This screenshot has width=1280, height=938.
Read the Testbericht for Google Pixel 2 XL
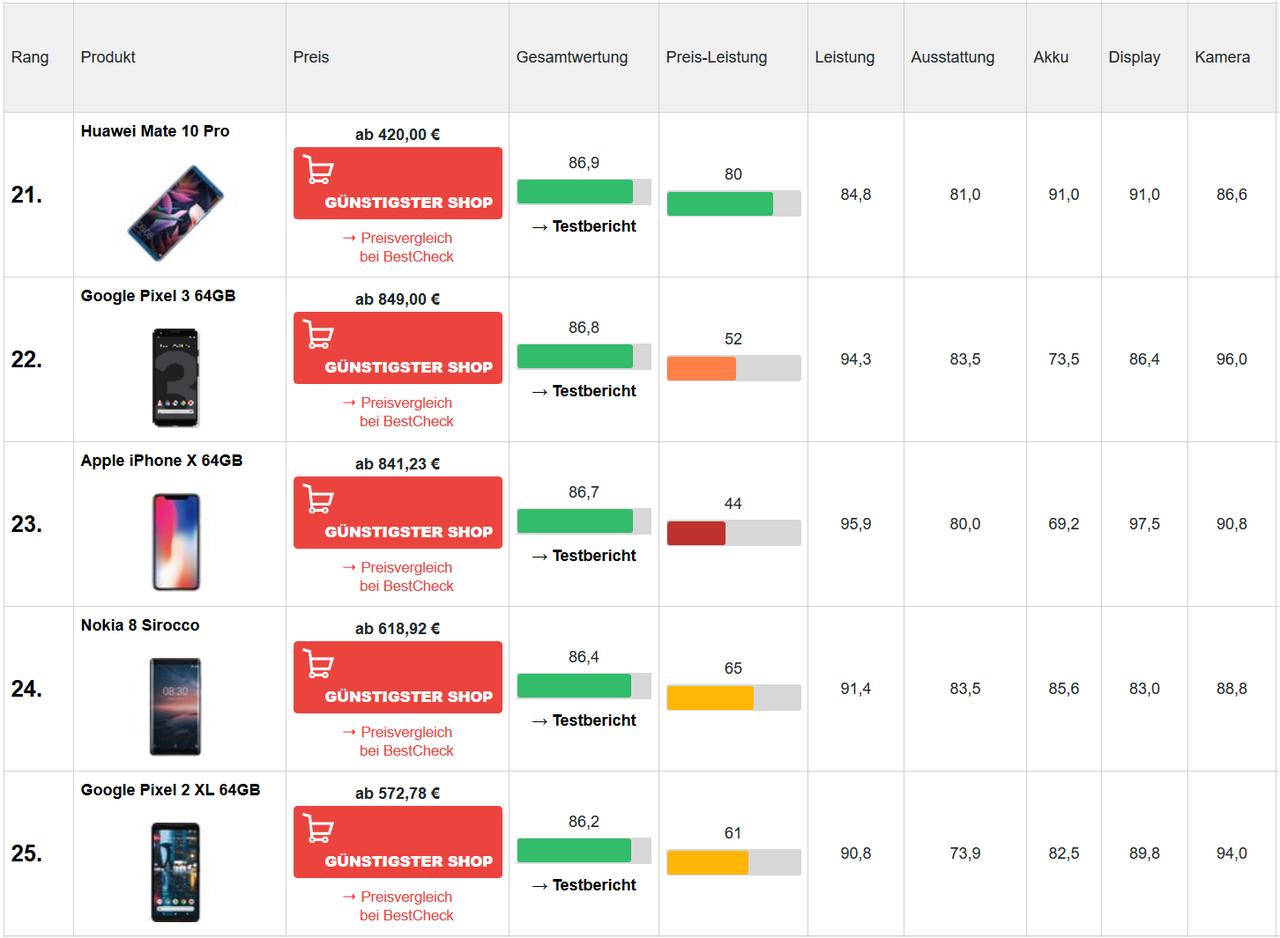[x=584, y=885]
